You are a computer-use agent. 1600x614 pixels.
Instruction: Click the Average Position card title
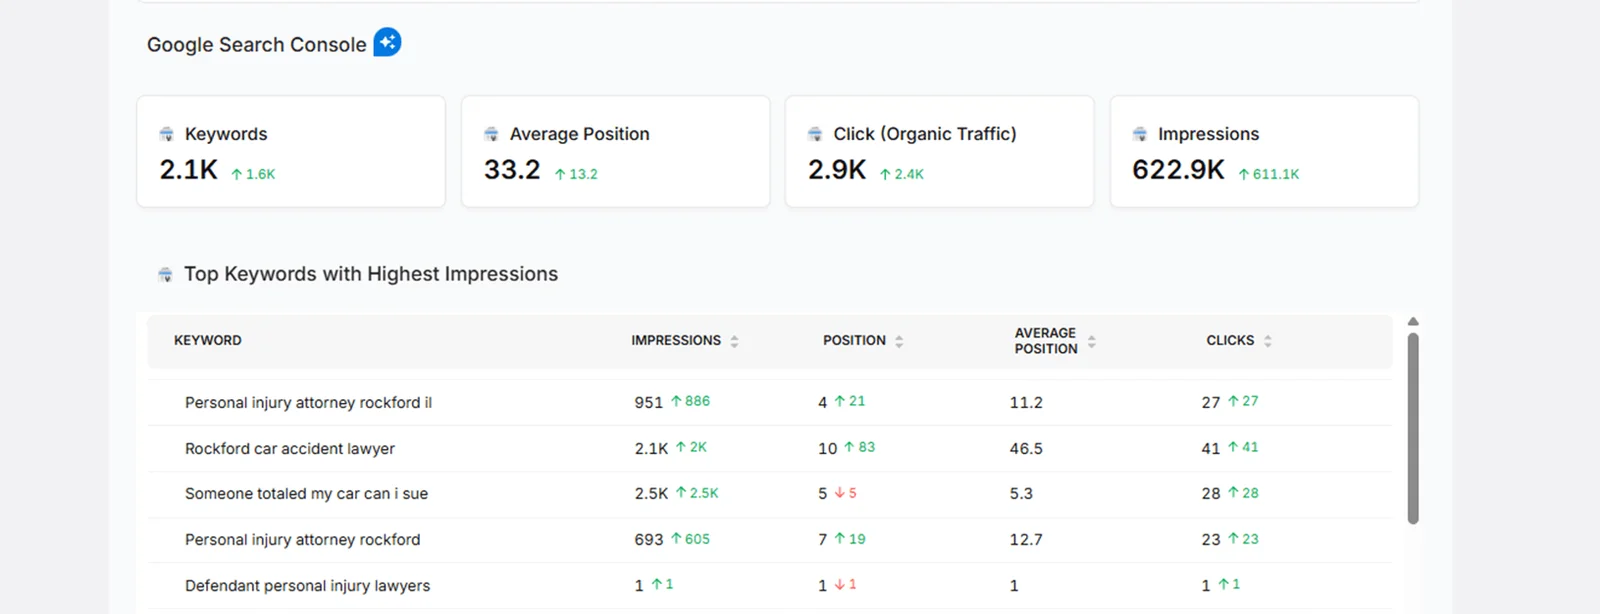click(580, 134)
